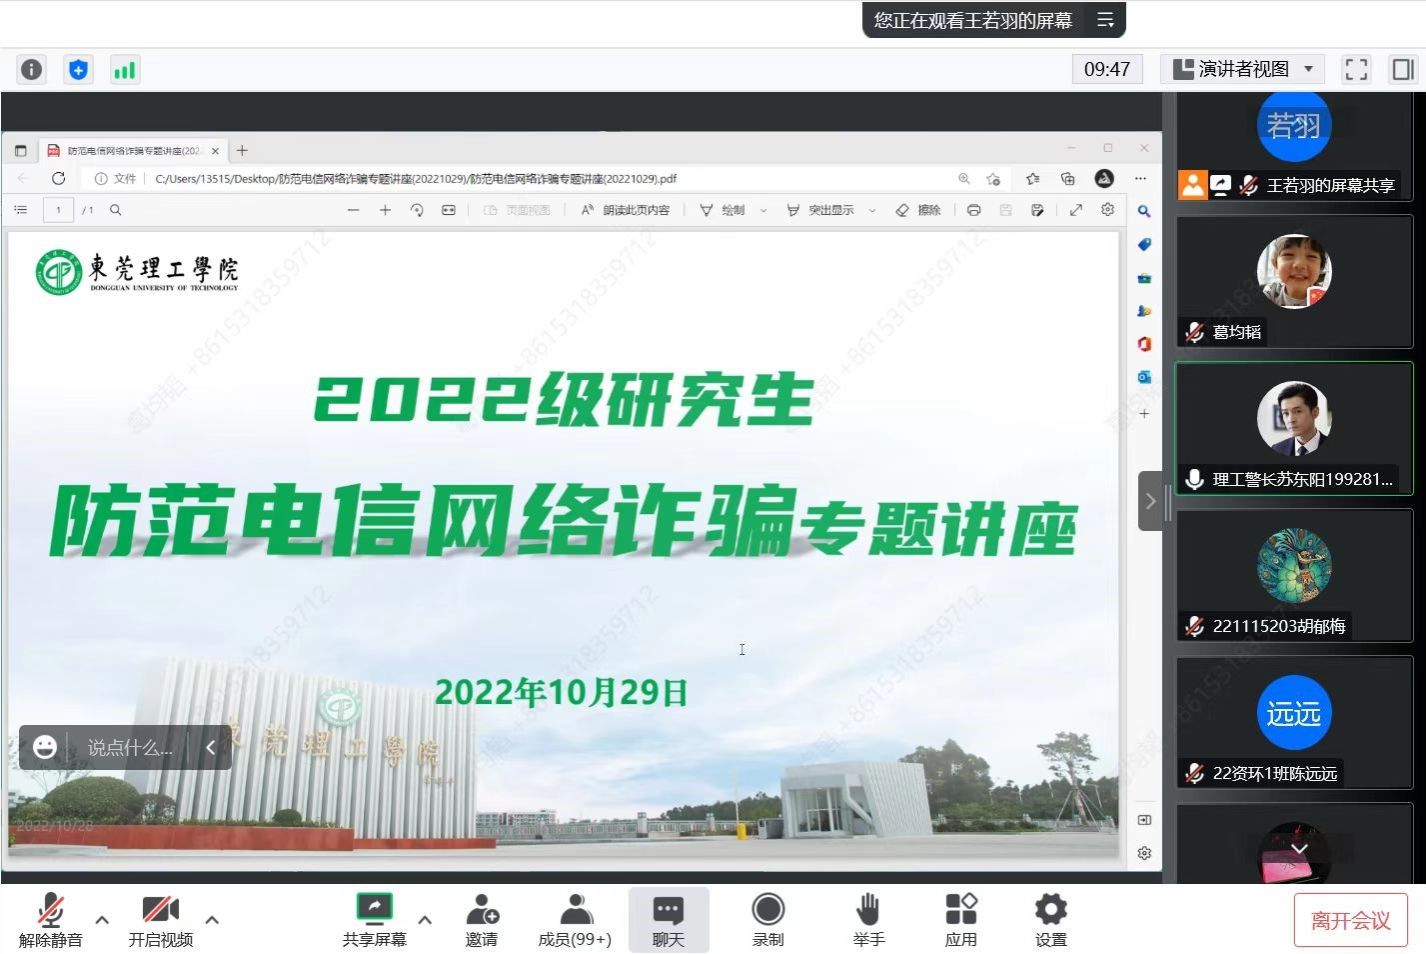Toggle the chat (聊天) panel
The width and height of the screenshot is (1426, 954).
(668, 919)
